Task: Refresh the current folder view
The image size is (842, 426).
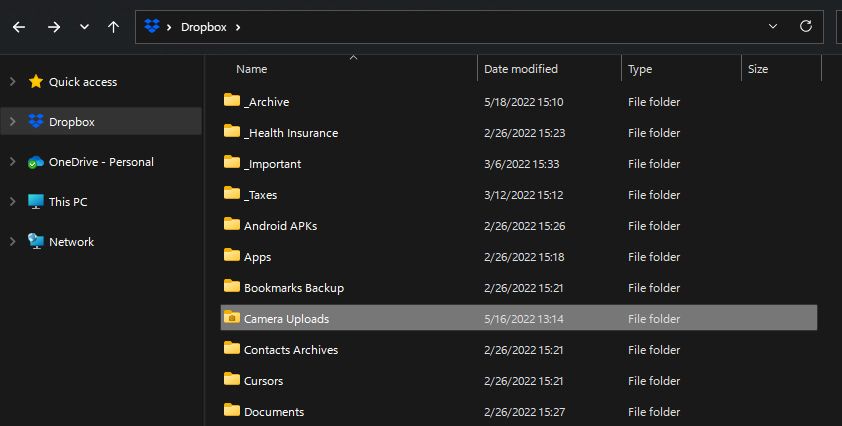Action: point(805,27)
